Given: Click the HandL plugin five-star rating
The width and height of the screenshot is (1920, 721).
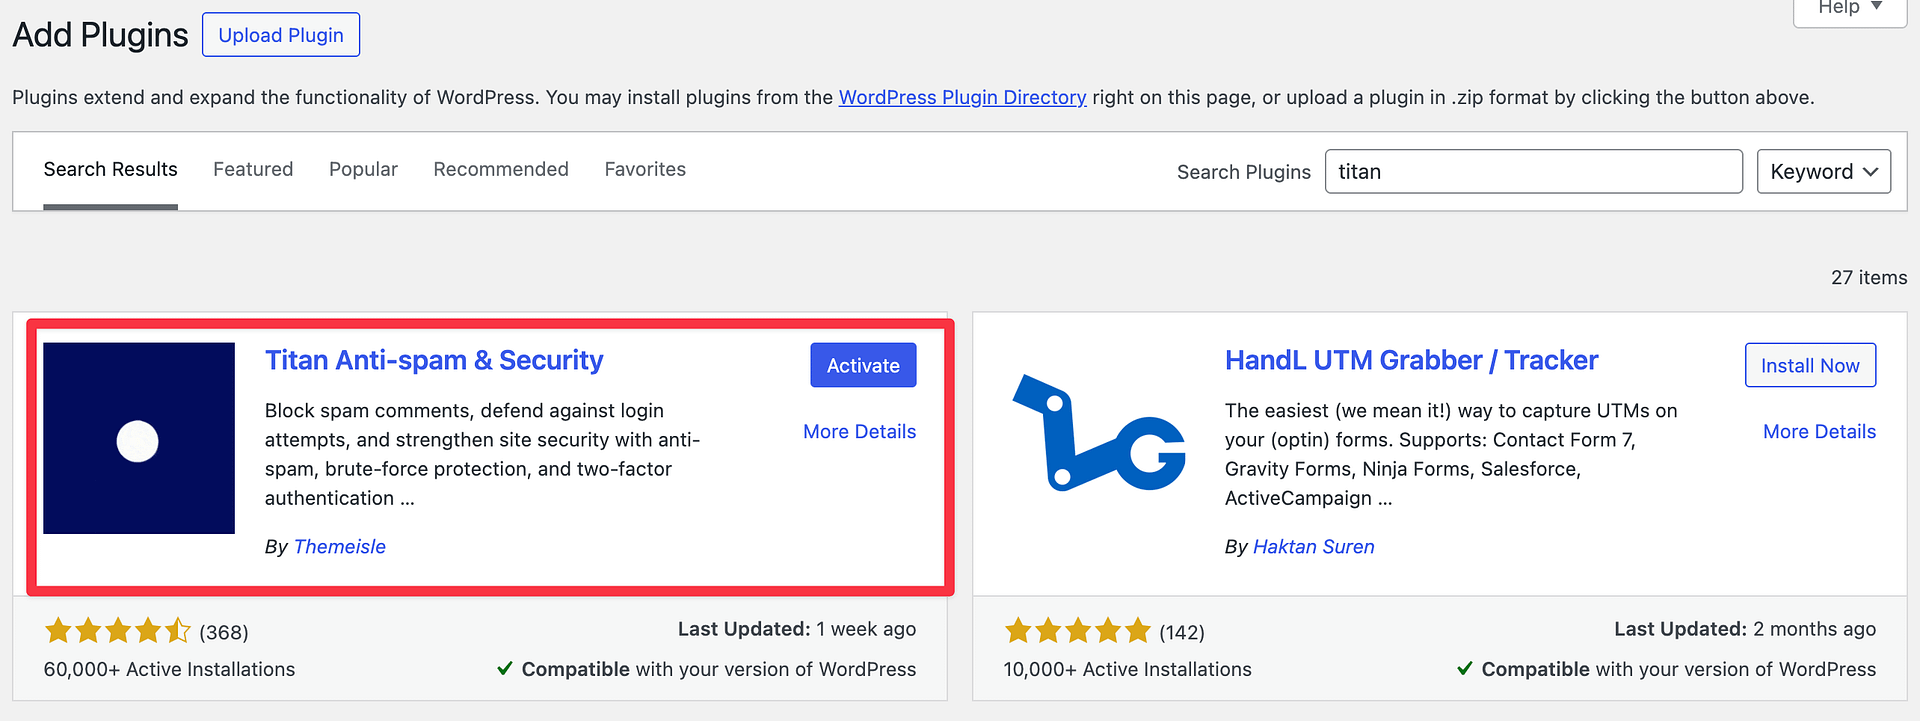Looking at the screenshot, I should (1077, 631).
